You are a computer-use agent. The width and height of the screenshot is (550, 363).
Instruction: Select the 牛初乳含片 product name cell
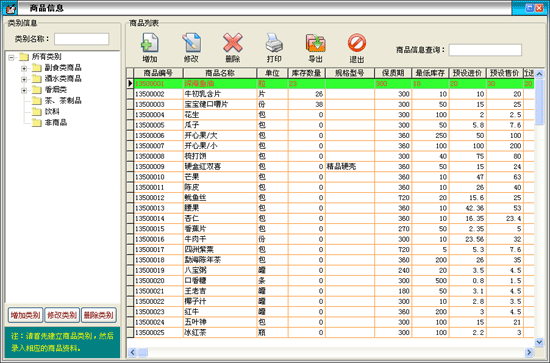coord(220,94)
